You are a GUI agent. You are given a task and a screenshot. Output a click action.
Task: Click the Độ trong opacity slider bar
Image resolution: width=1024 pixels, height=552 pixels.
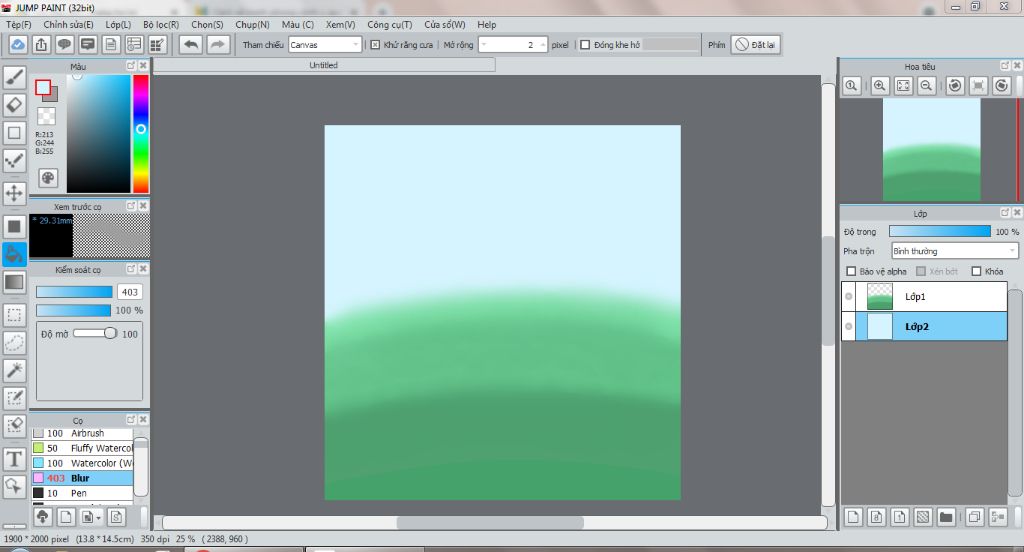click(x=940, y=231)
